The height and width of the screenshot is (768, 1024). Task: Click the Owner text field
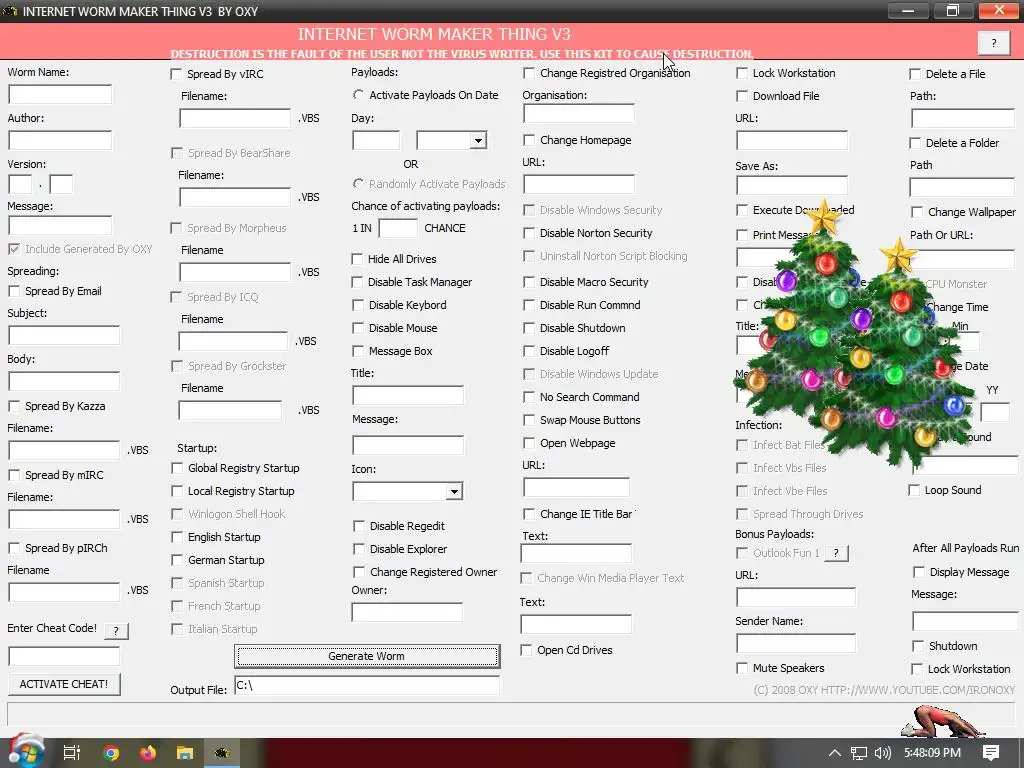tap(408, 612)
